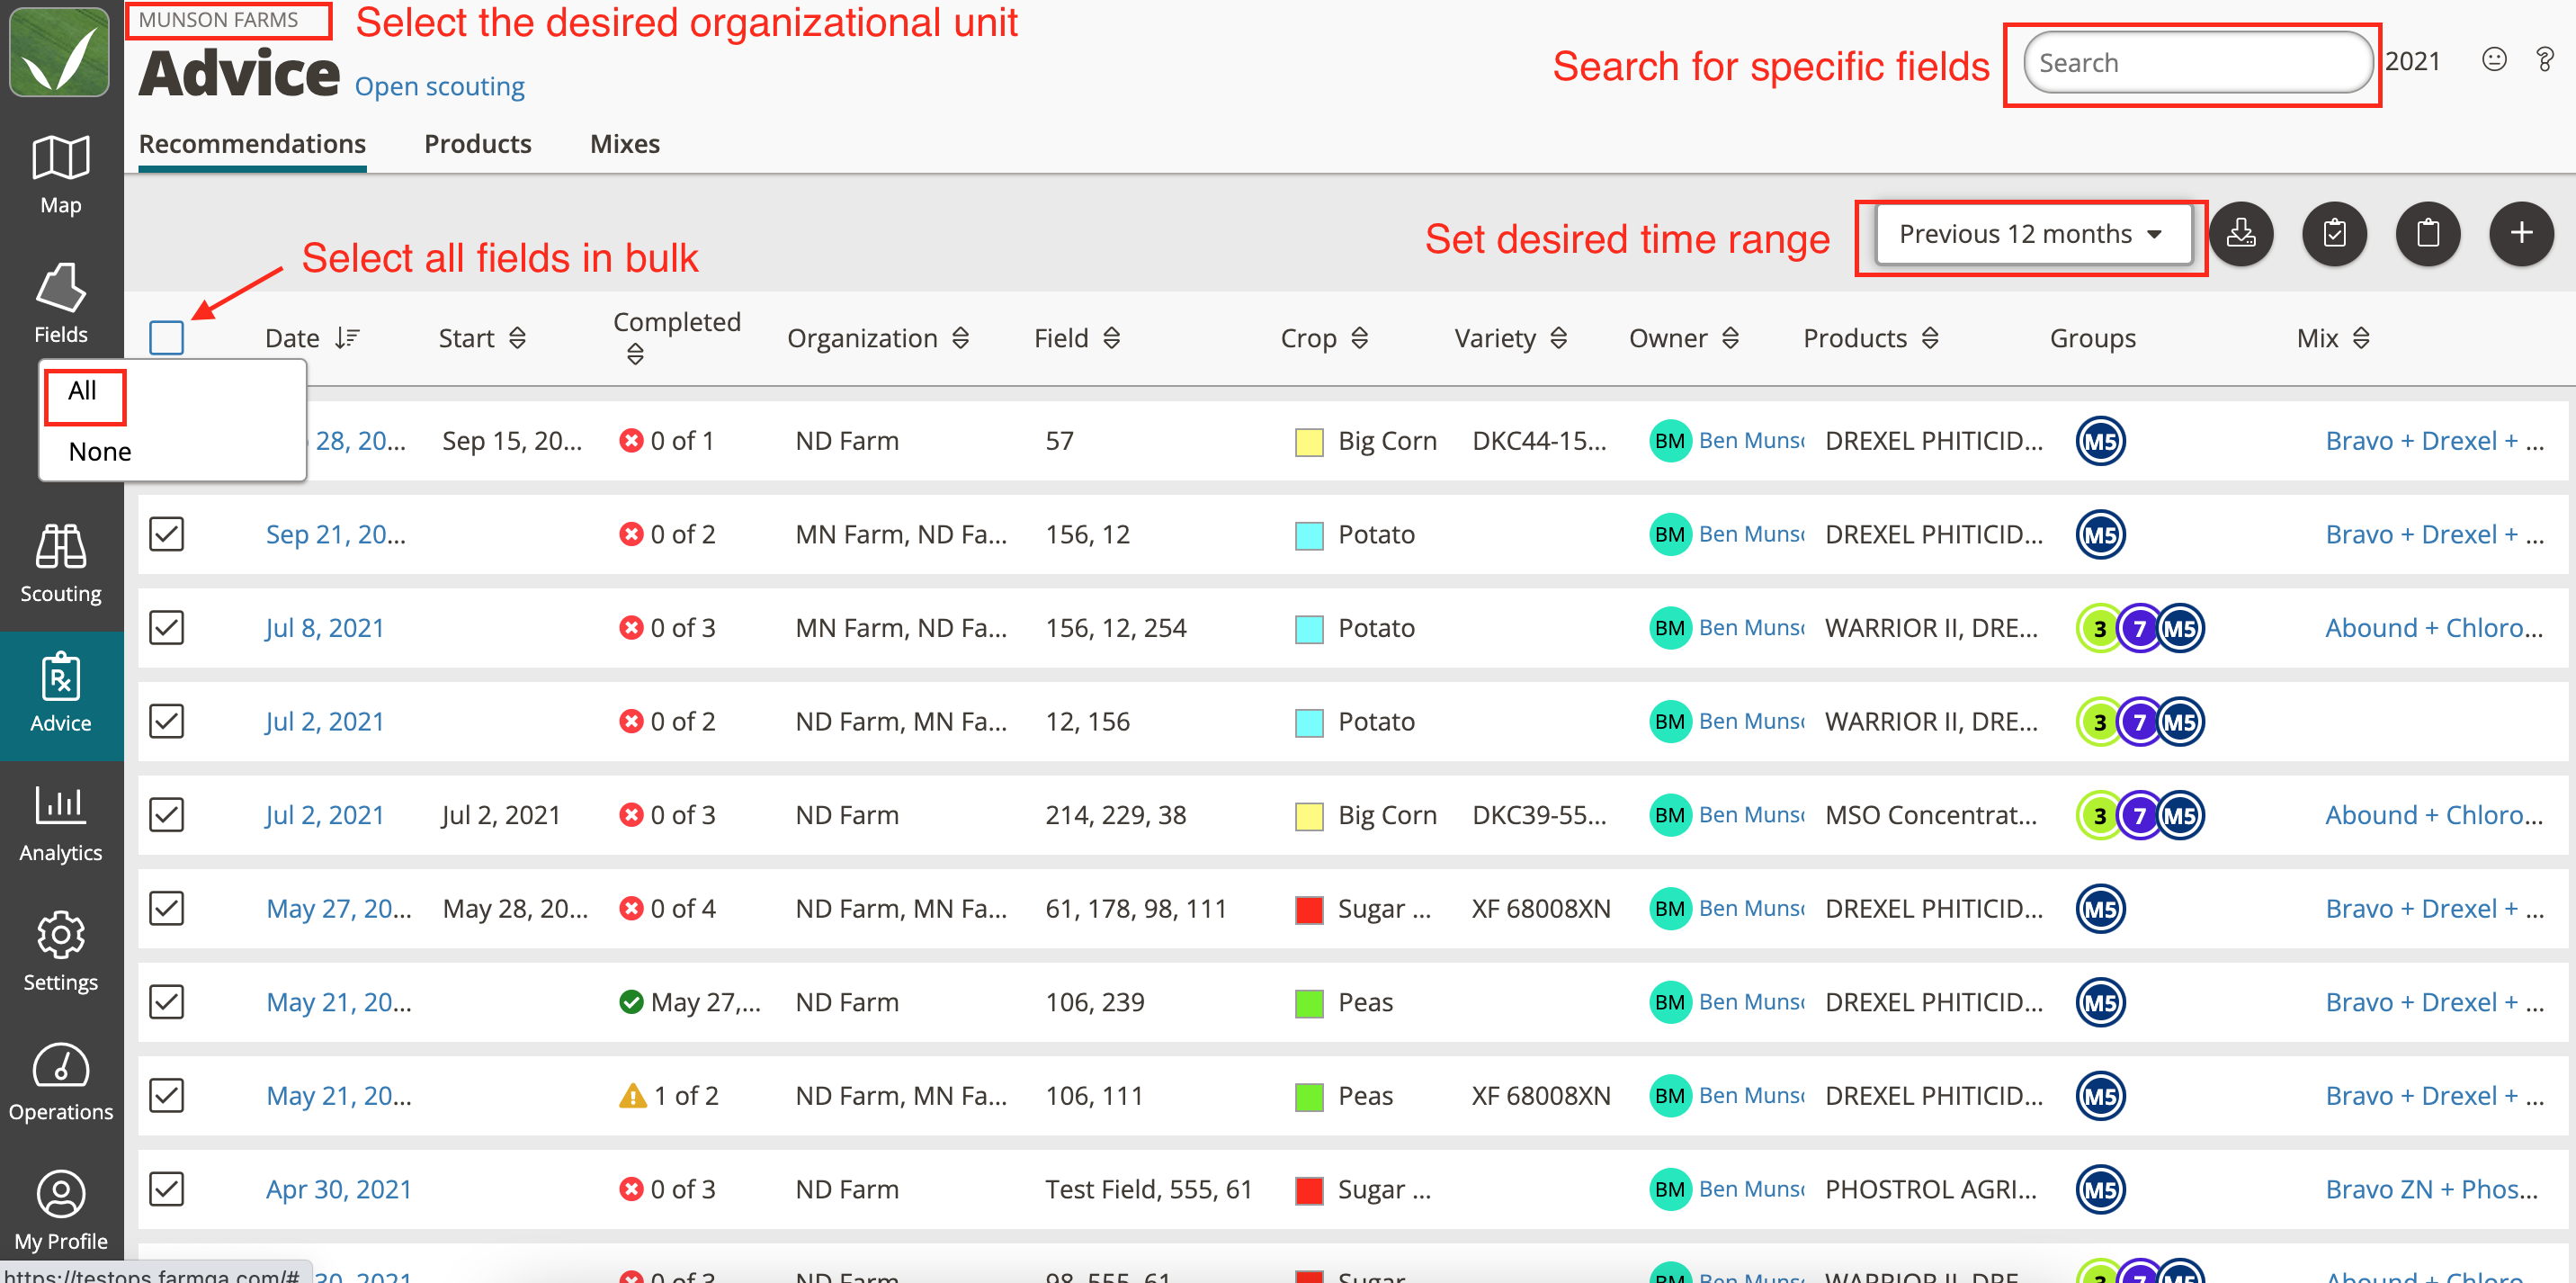
Task: Click M5 group badge in Sep 21 row
Action: [x=2100, y=535]
